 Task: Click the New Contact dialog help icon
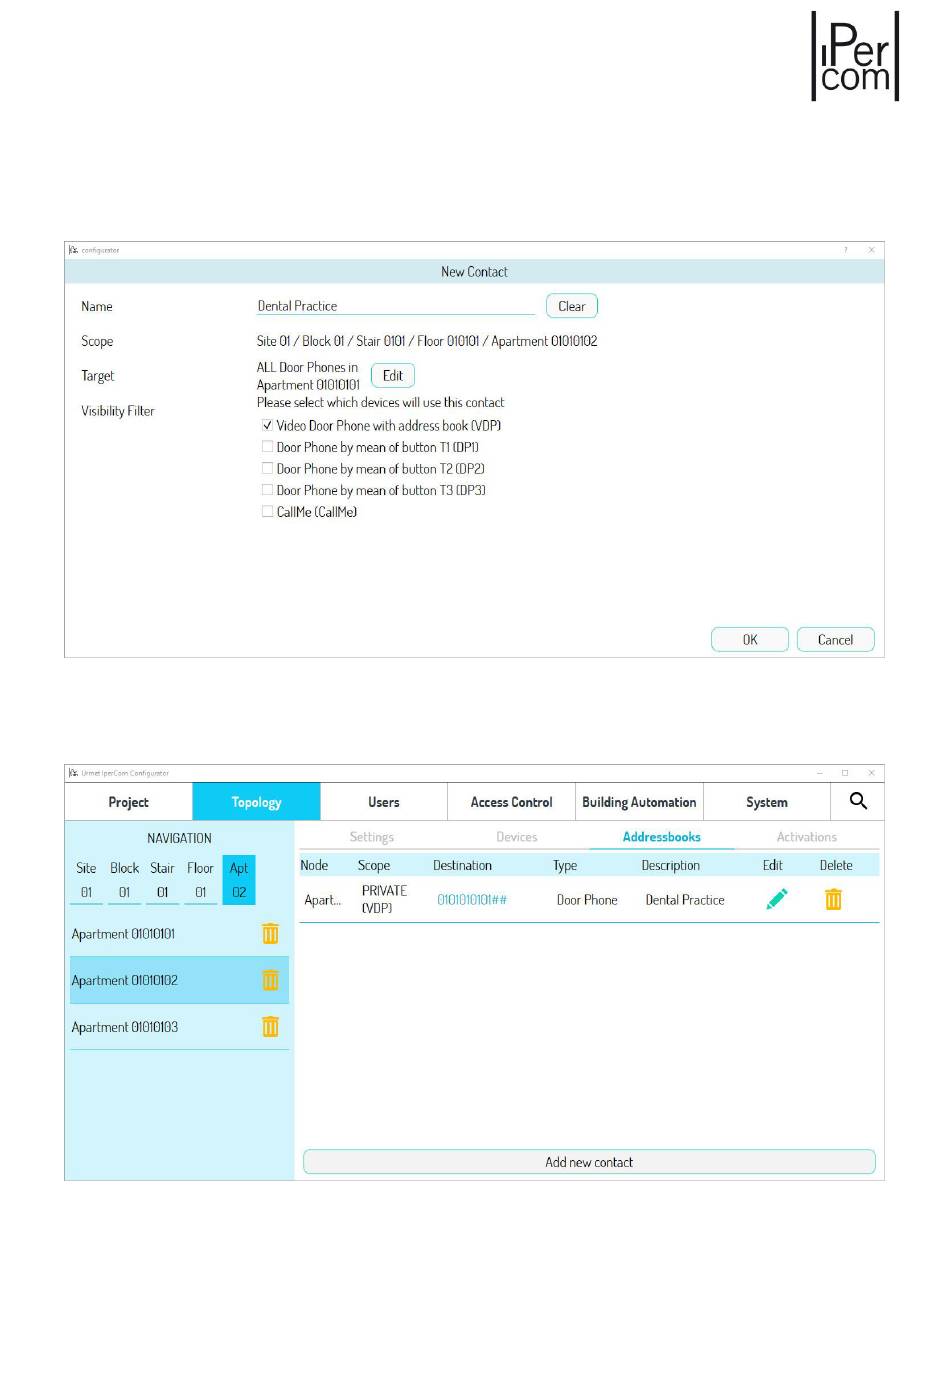(x=845, y=250)
